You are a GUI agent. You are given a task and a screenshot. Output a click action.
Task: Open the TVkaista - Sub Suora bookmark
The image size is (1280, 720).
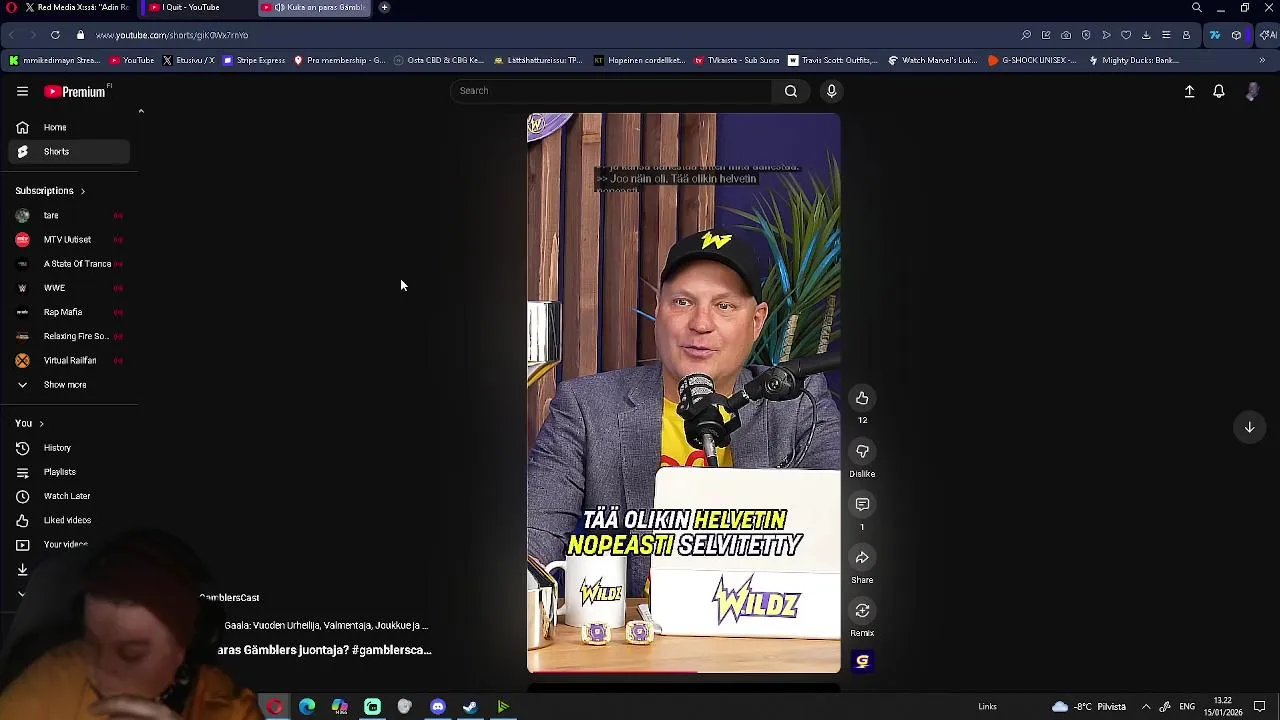pos(736,60)
